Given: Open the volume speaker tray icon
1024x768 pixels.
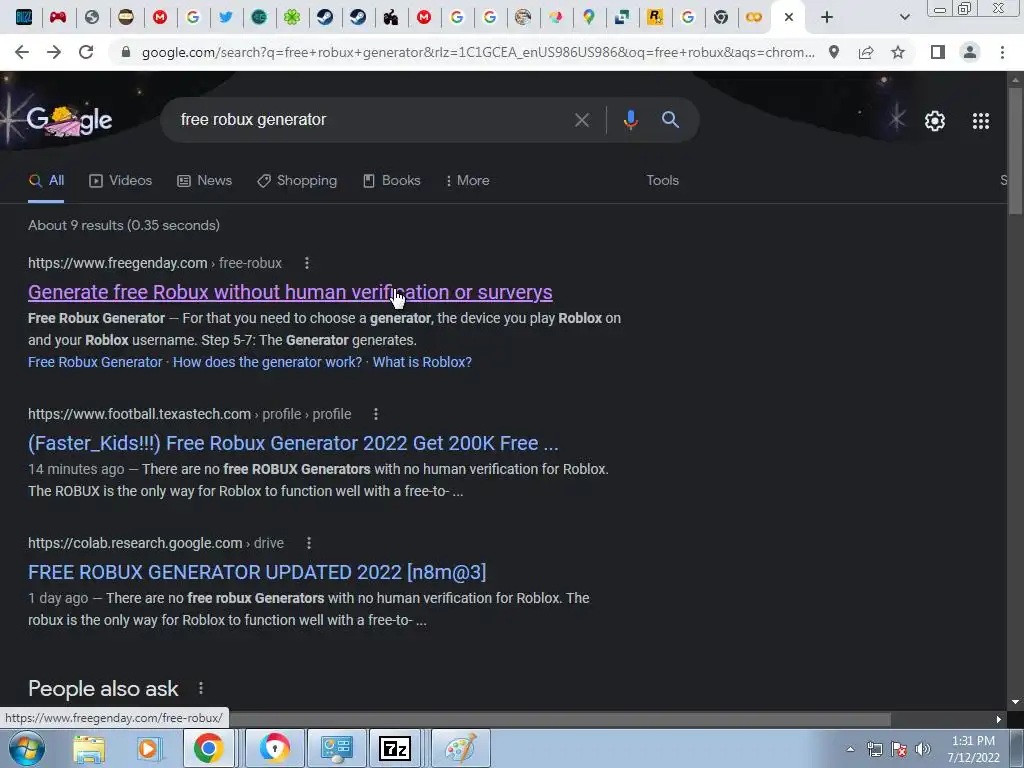Looking at the screenshot, I should coord(923,749).
